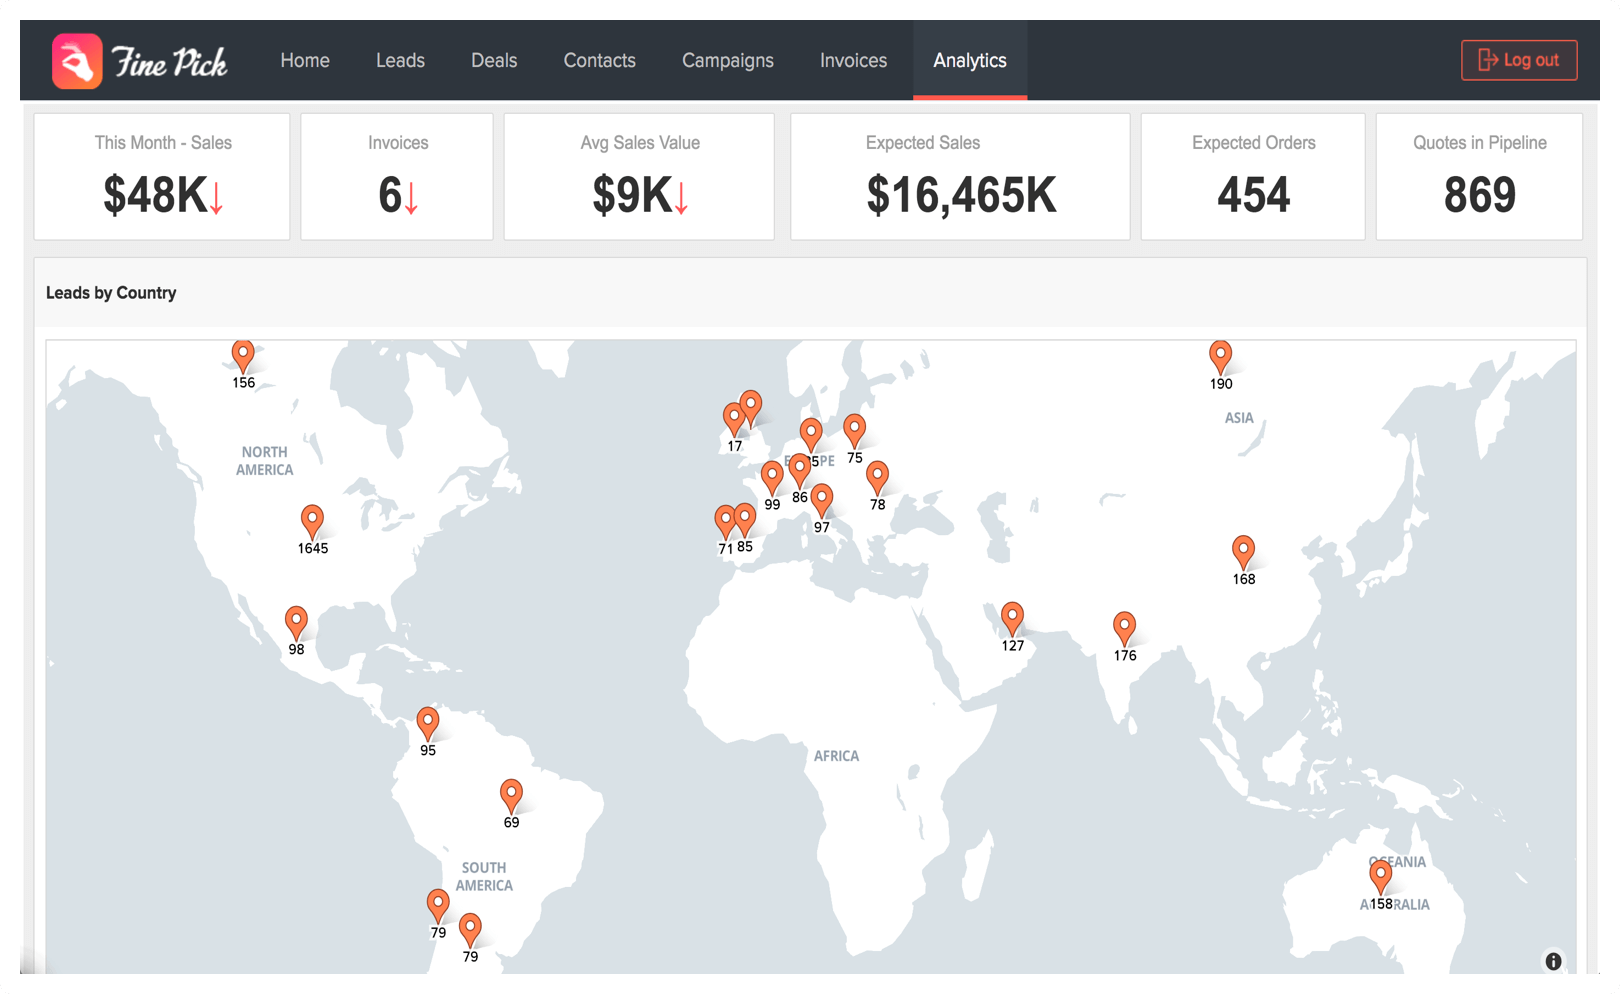Select the Quotes in Pipeline card
The height and width of the screenshot is (994, 1620).
click(1478, 176)
